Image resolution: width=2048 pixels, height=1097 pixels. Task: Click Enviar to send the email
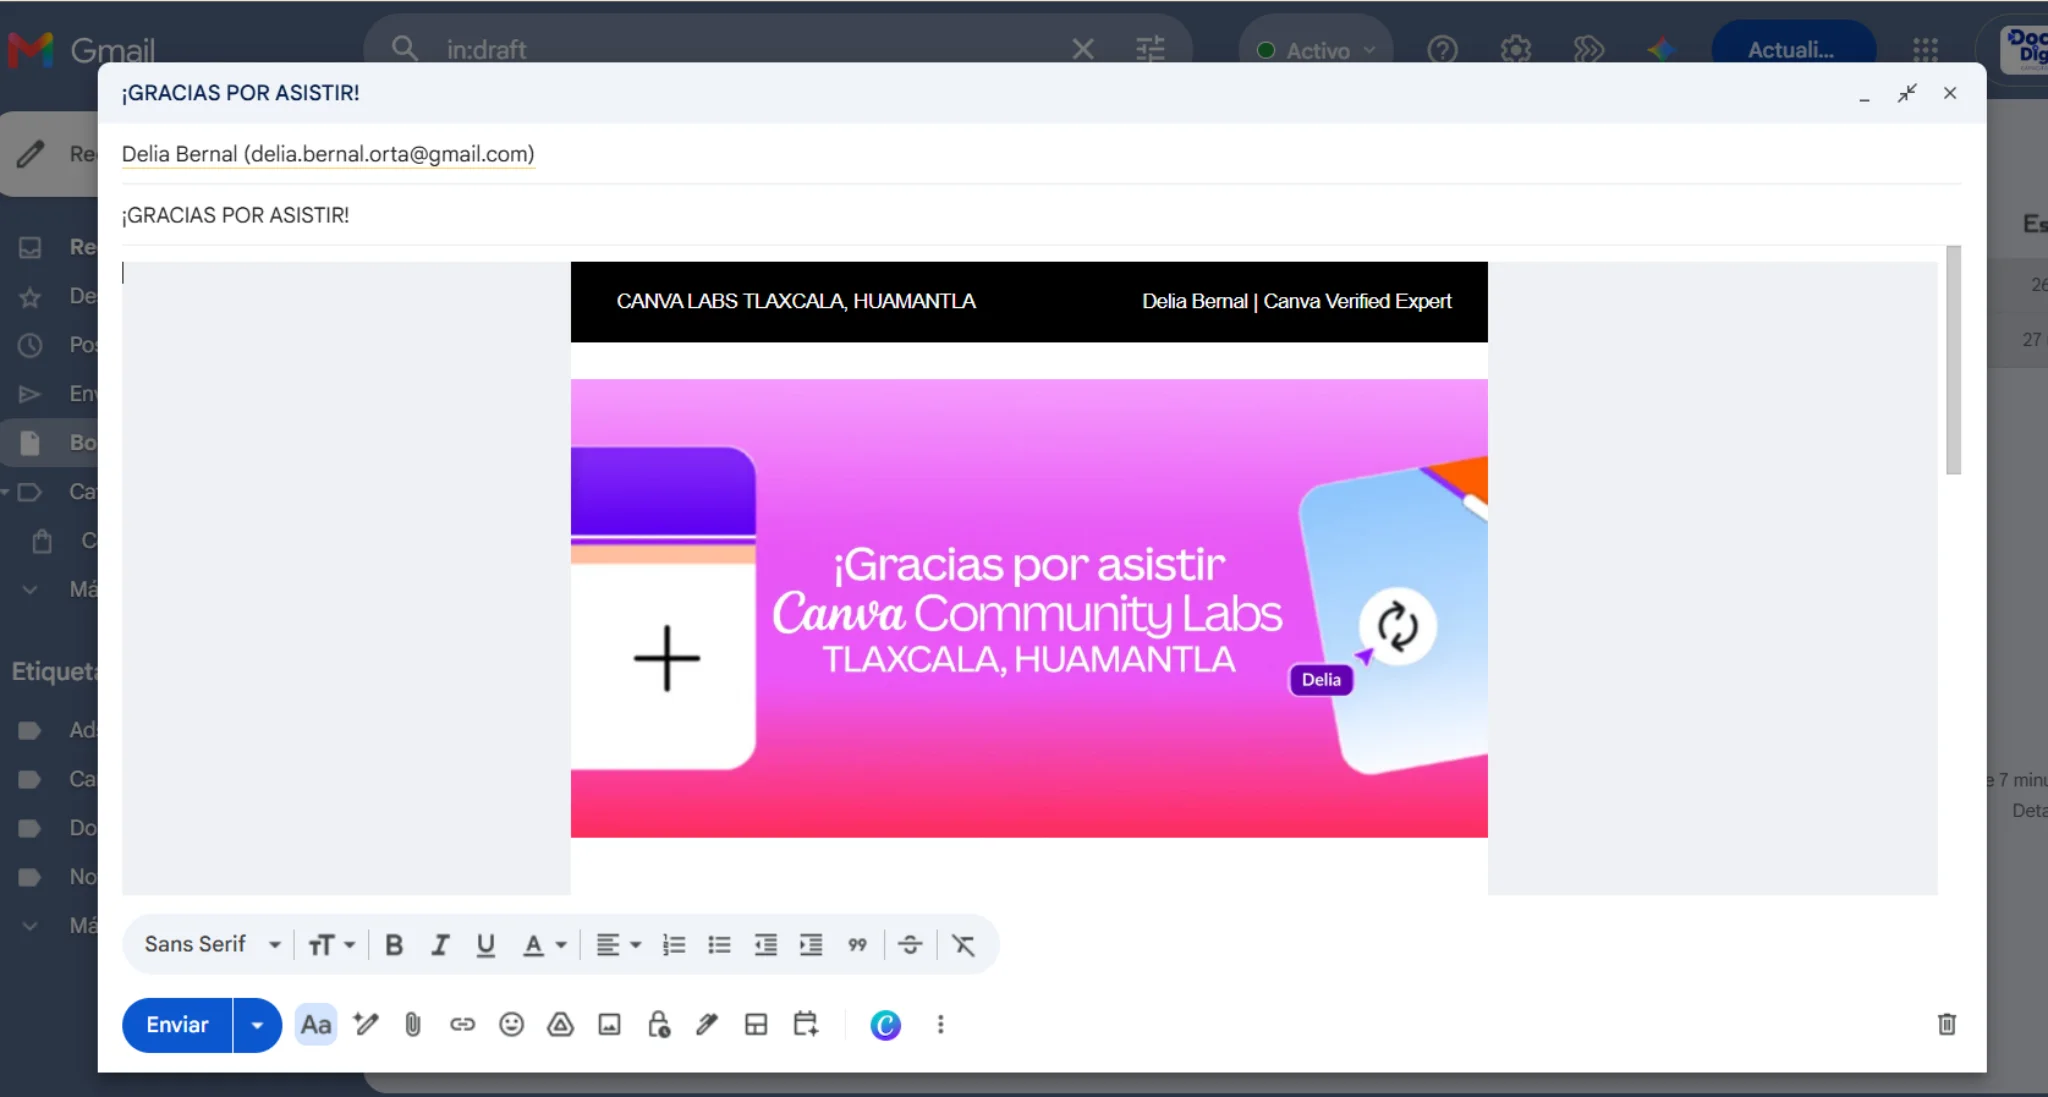tap(177, 1025)
